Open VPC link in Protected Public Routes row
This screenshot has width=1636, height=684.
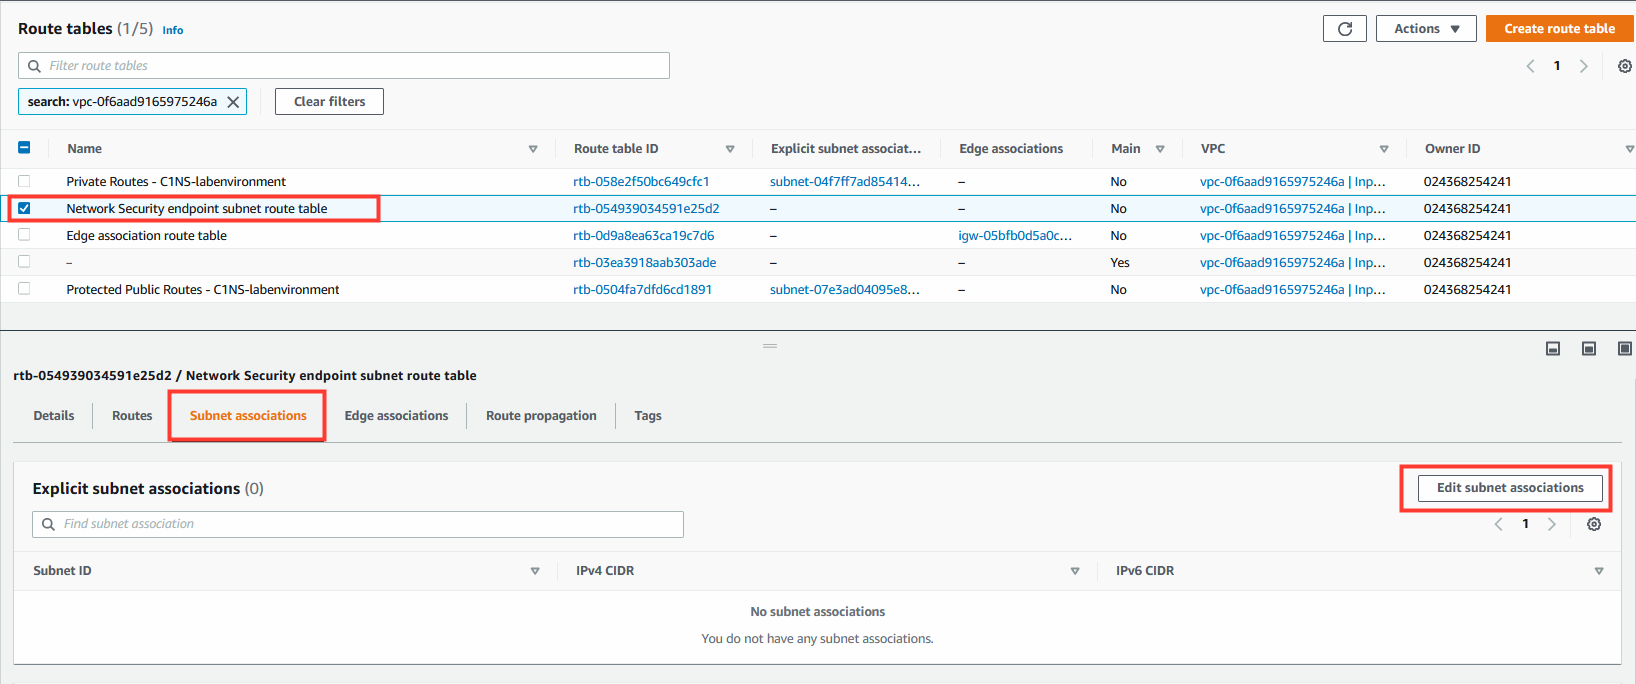(x=1293, y=290)
